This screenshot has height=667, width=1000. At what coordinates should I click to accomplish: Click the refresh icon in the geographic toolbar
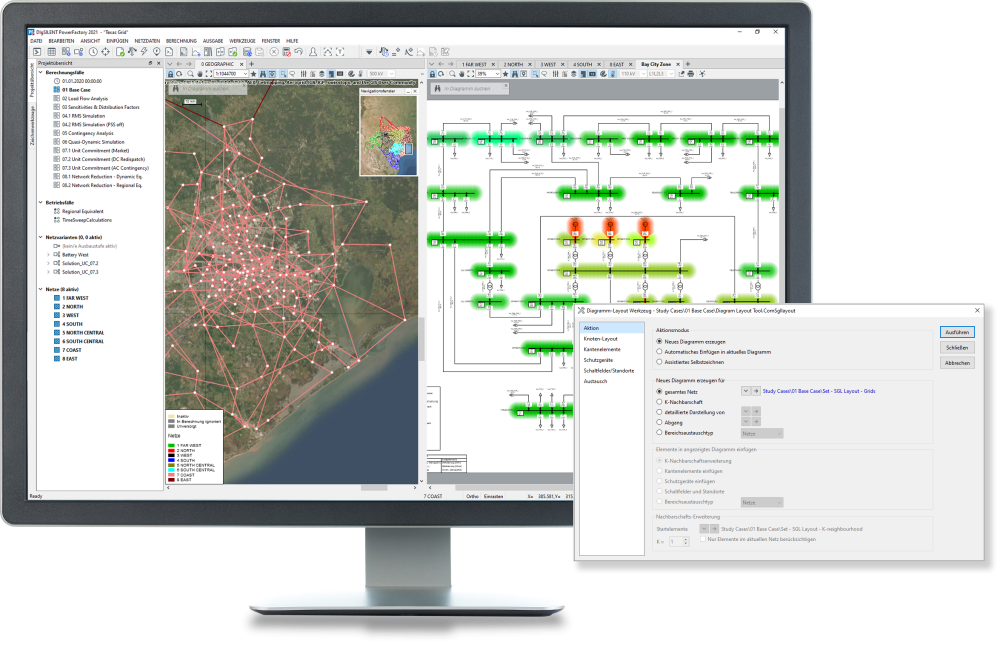pyautogui.click(x=179, y=74)
